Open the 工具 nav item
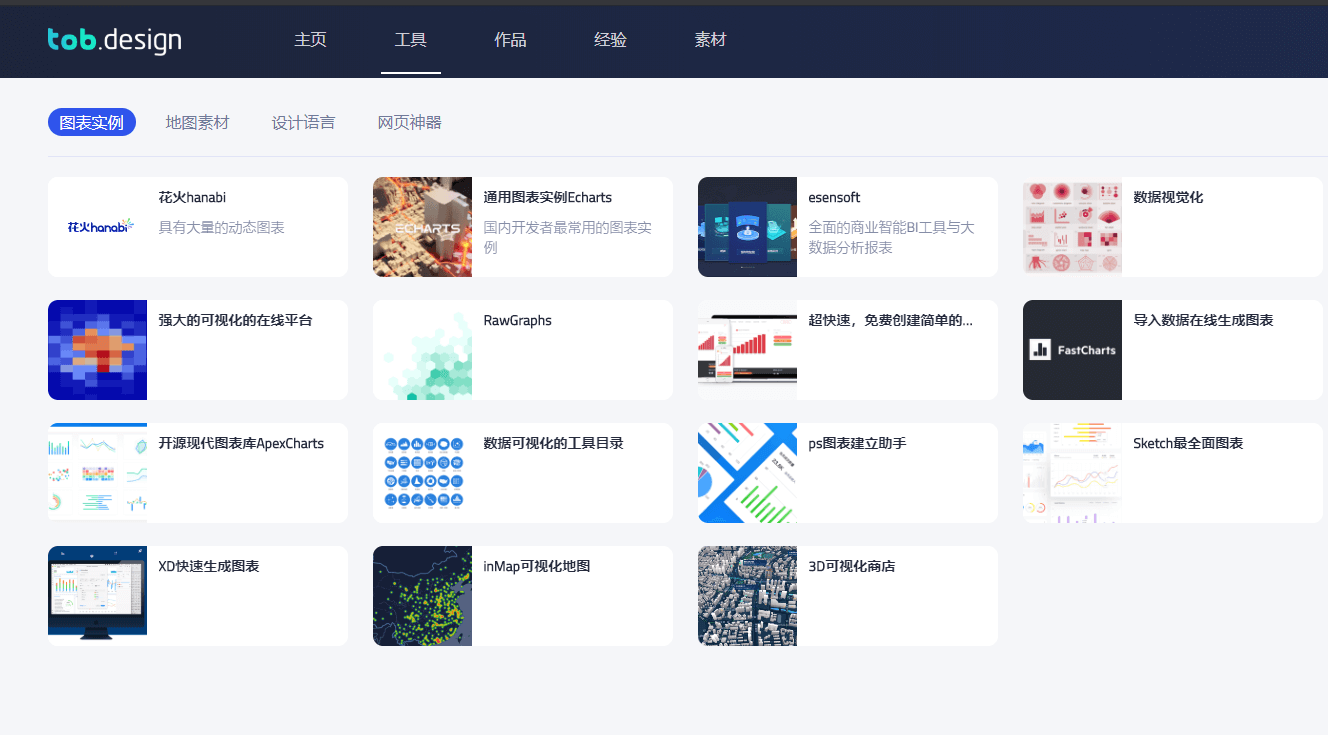 click(x=410, y=40)
